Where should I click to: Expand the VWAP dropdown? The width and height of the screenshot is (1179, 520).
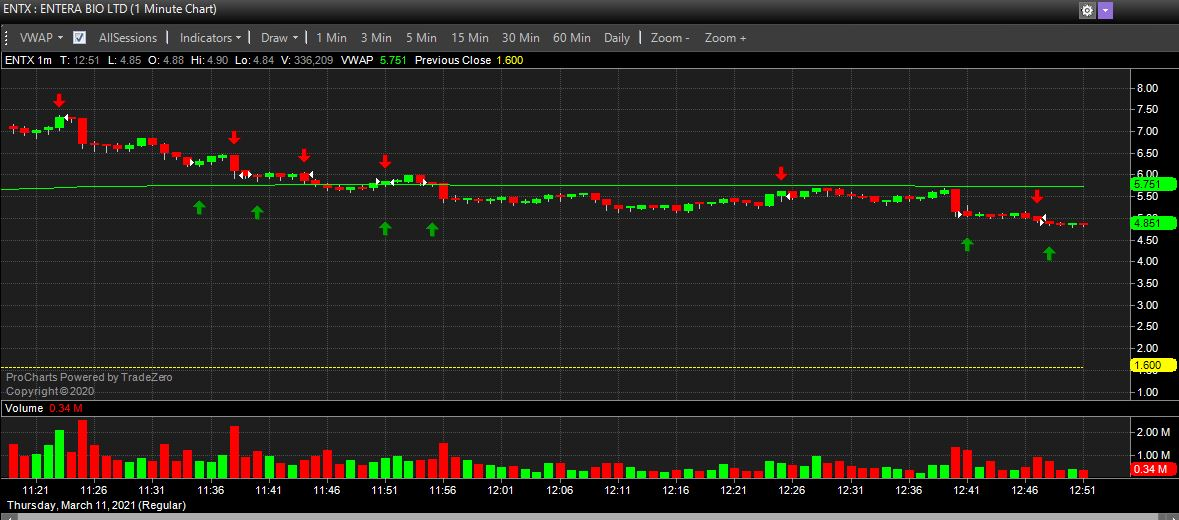point(42,38)
